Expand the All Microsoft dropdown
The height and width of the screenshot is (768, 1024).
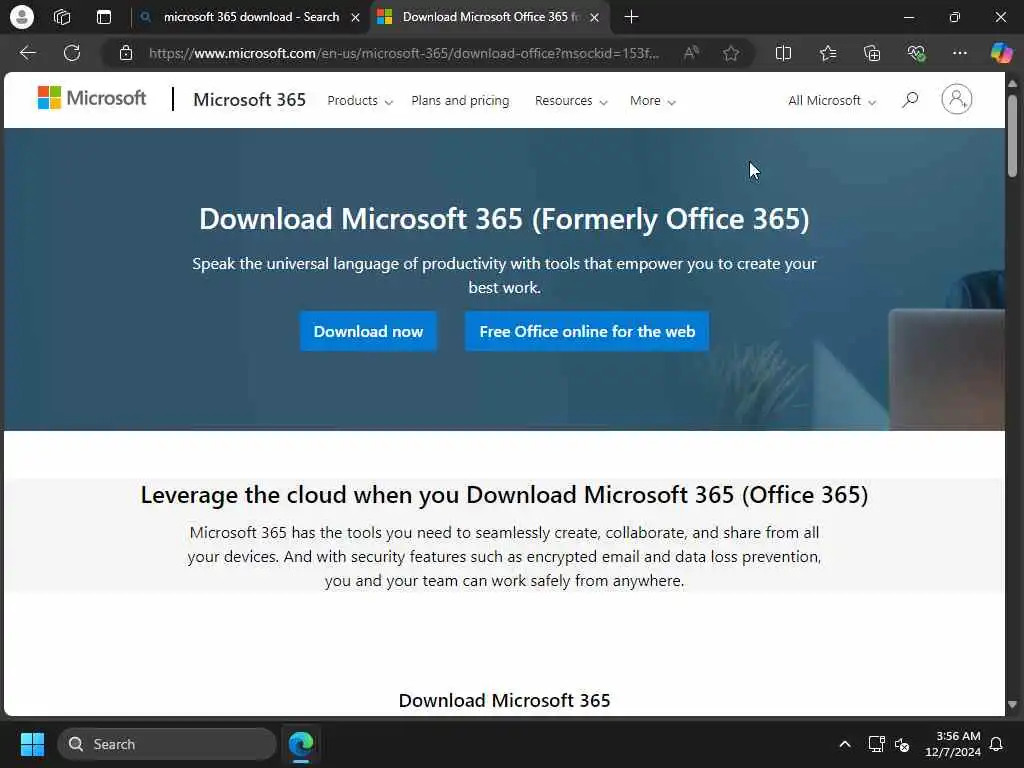pos(832,101)
